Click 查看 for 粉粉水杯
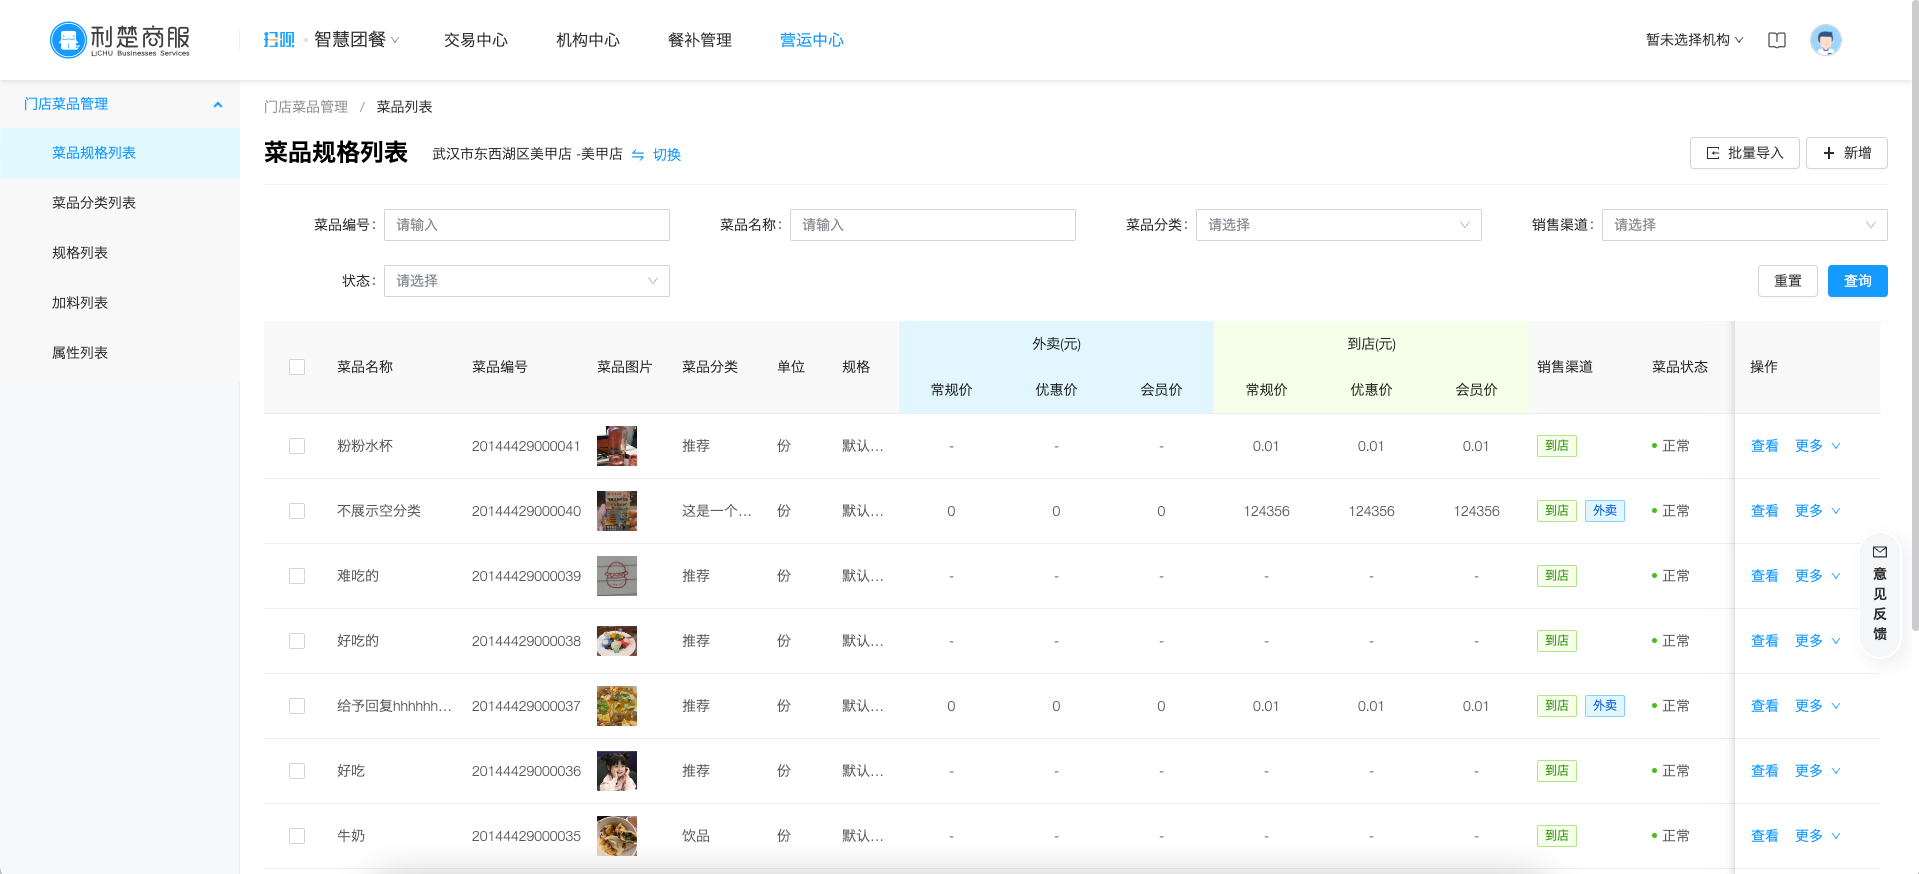 [1765, 446]
